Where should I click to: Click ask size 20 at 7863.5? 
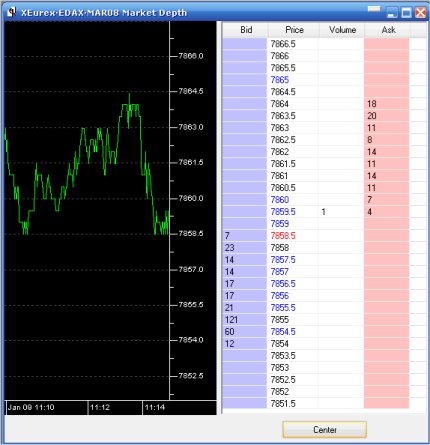pyautogui.click(x=386, y=116)
